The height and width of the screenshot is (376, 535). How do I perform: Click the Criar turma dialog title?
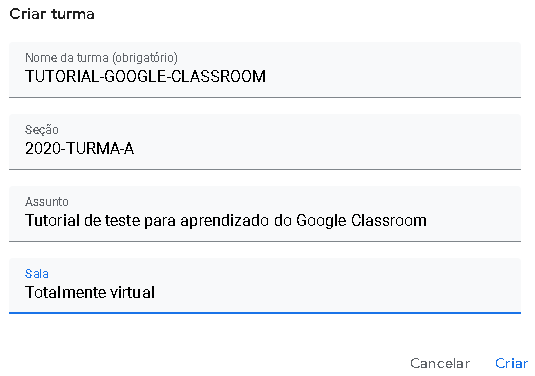point(52,14)
